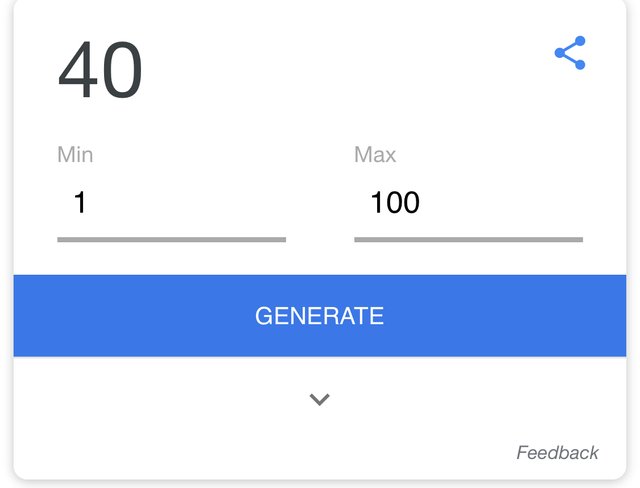Click the Min label text

75,155
